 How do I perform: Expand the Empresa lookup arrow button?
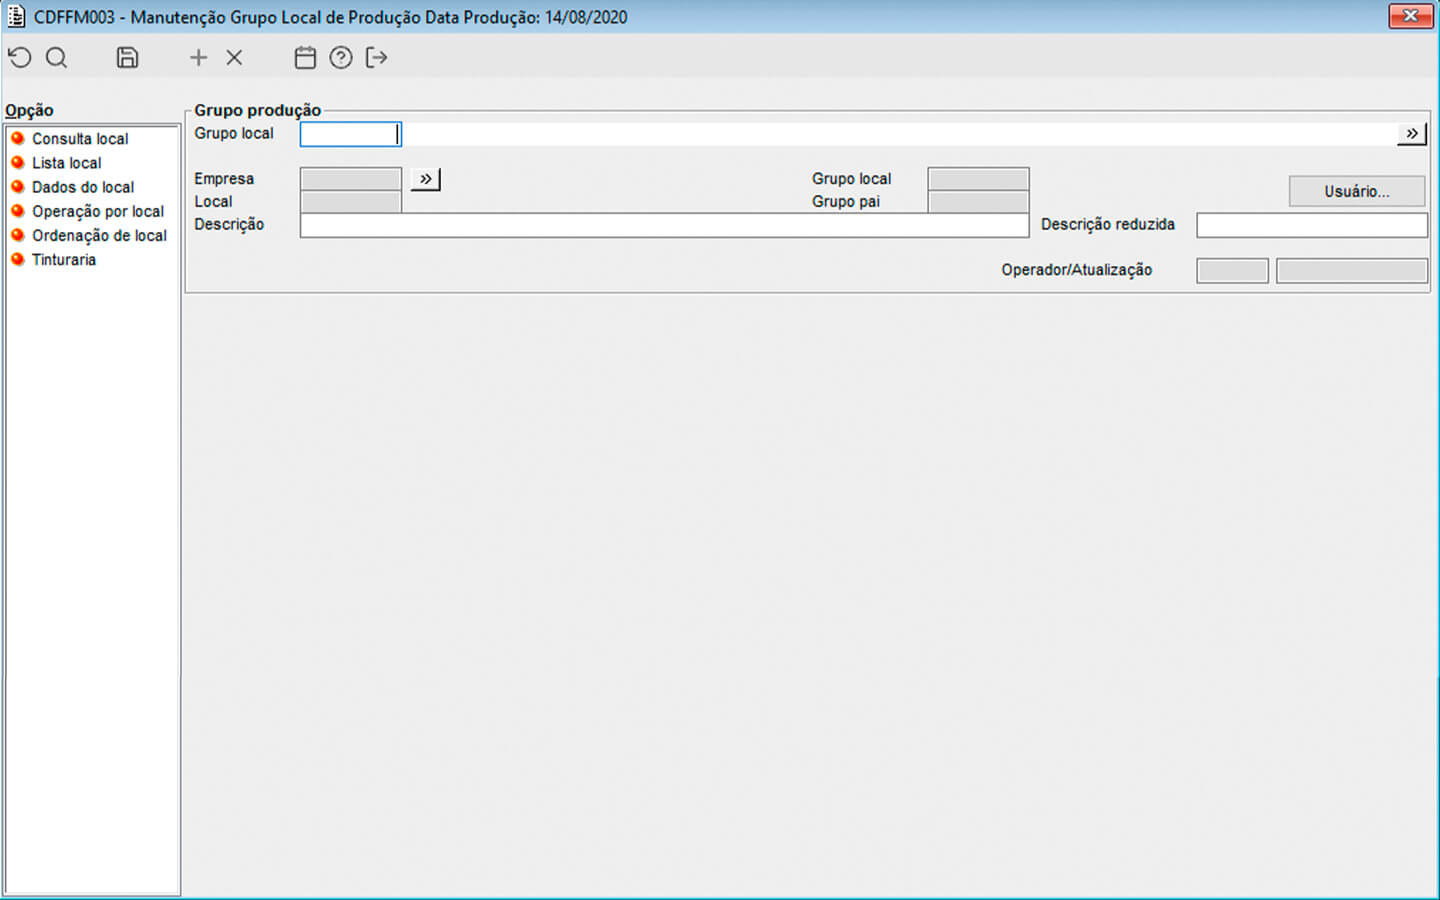pyautogui.click(x=425, y=179)
